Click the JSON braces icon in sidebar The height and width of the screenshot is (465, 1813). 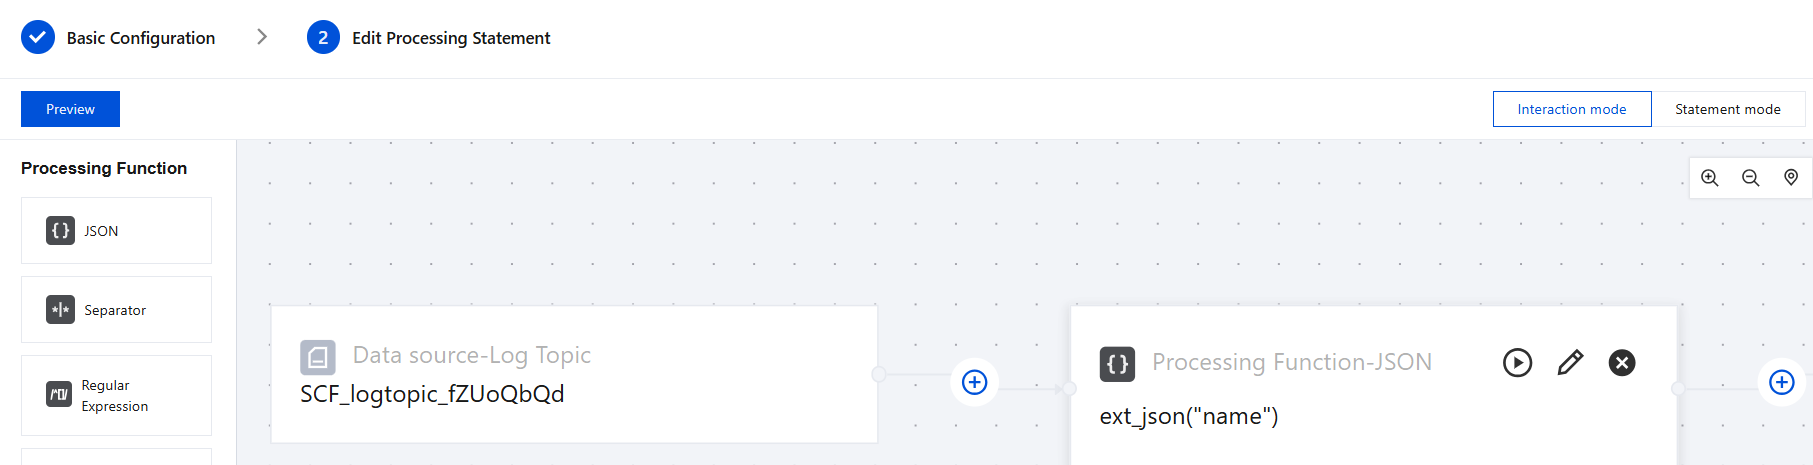coord(60,231)
